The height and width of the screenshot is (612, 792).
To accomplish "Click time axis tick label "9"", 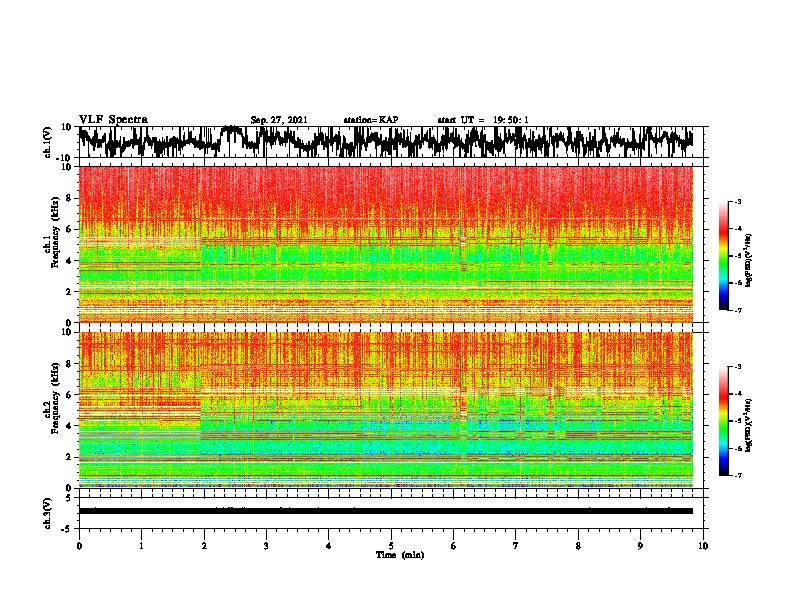I will point(640,546).
